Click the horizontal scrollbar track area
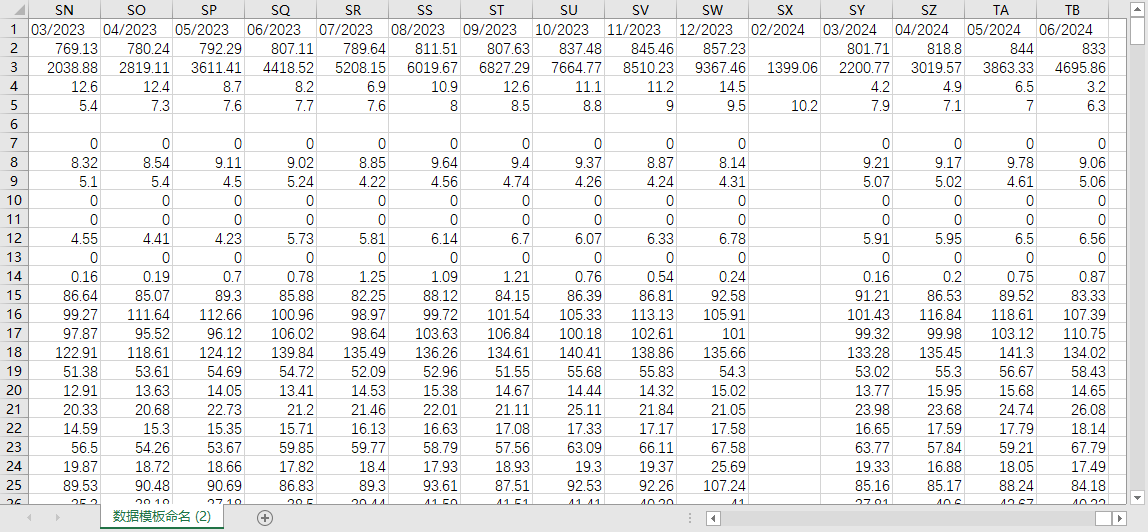 (908, 518)
